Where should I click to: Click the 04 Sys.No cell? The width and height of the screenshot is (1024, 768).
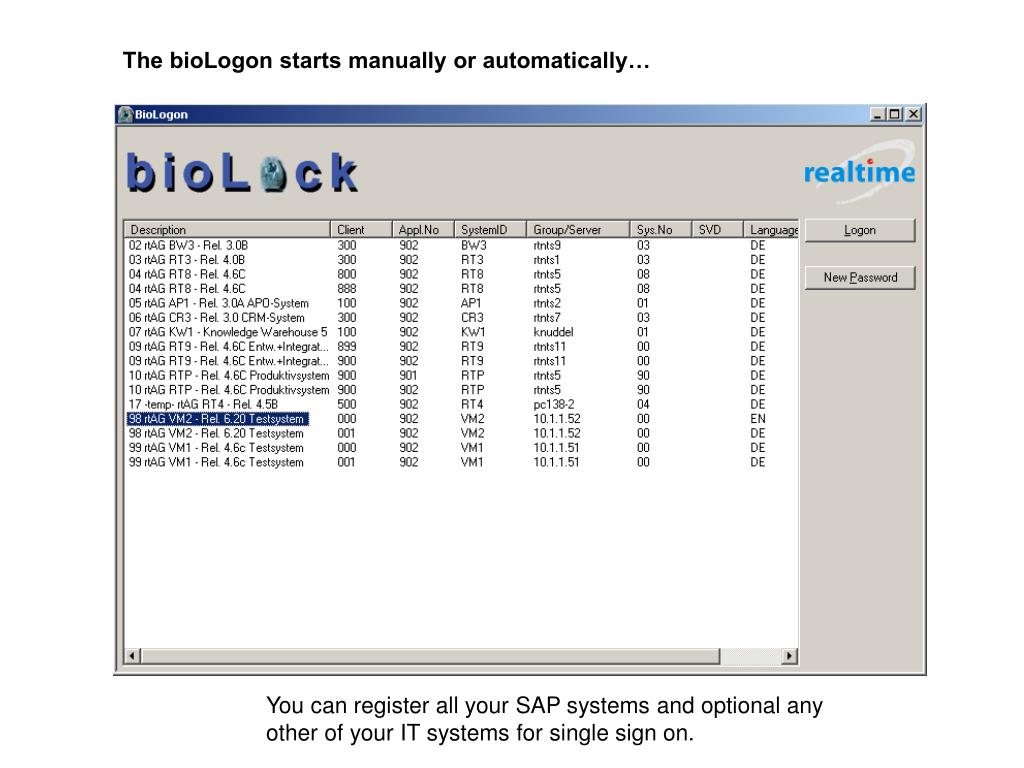pyautogui.click(x=643, y=404)
